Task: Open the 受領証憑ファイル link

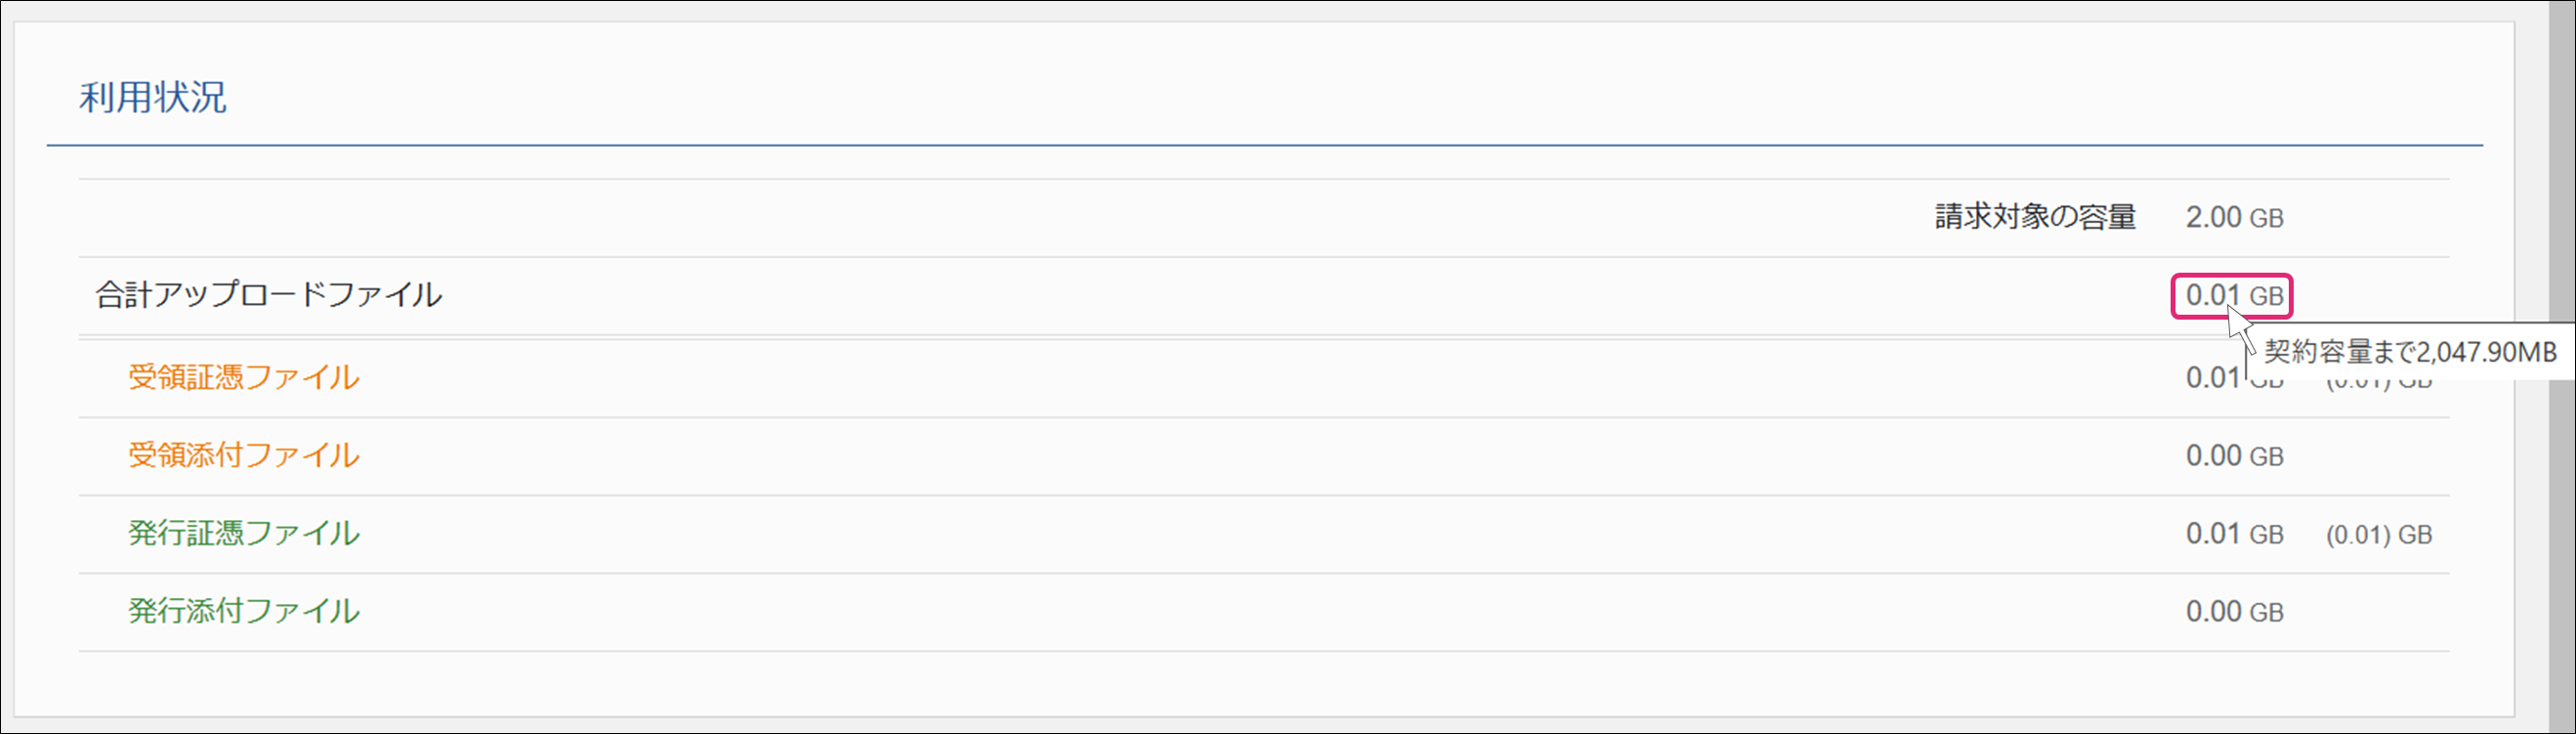Action: (243, 377)
